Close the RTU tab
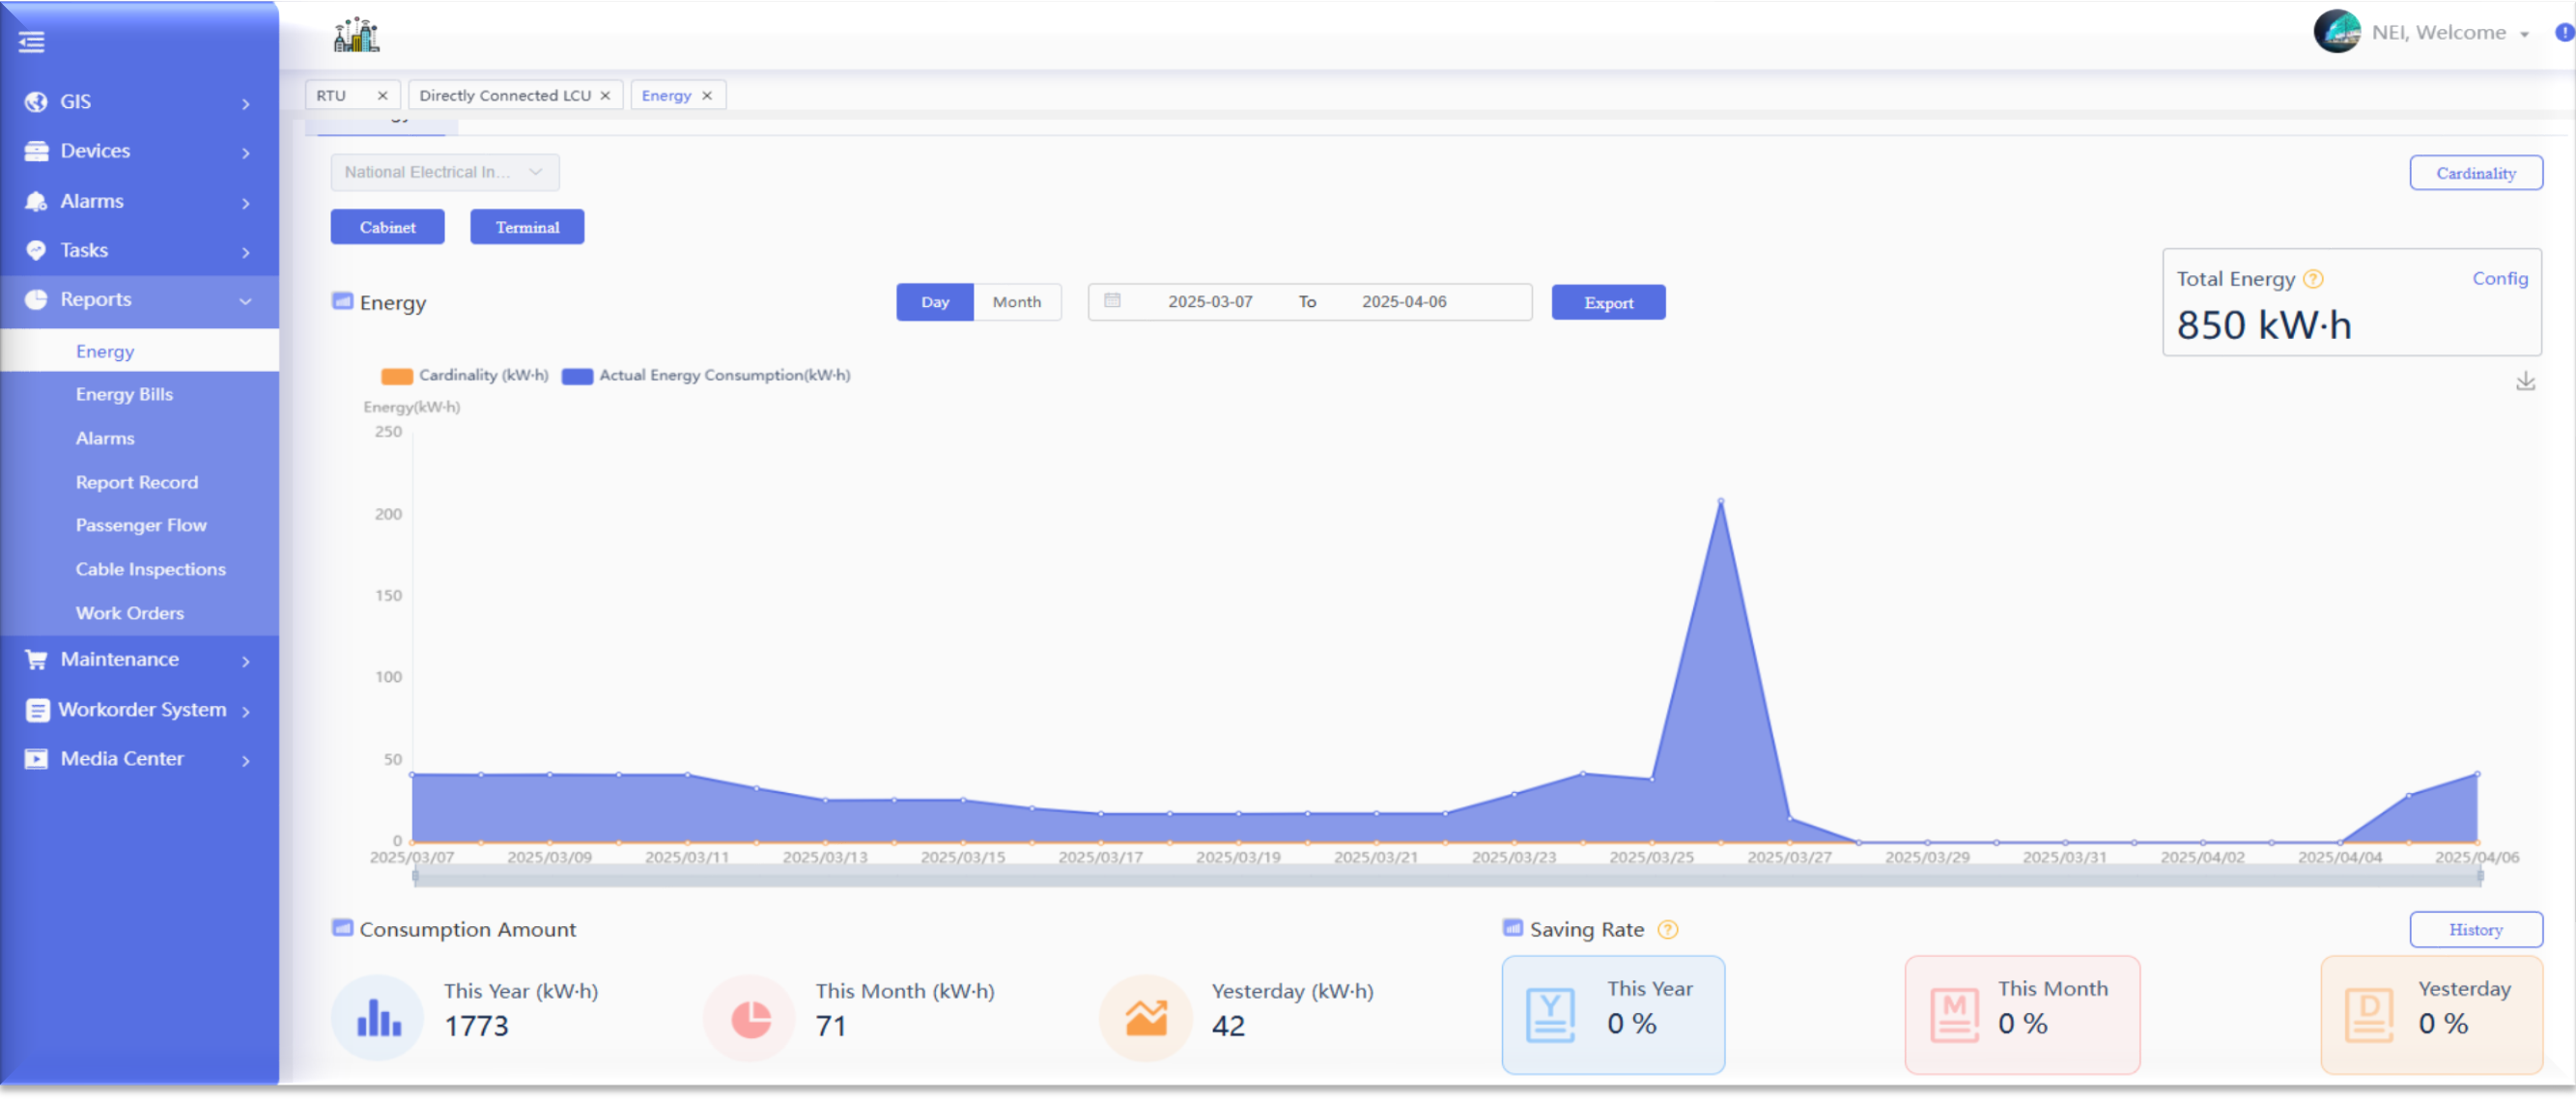This screenshot has width=2576, height=1099. coord(382,95)
